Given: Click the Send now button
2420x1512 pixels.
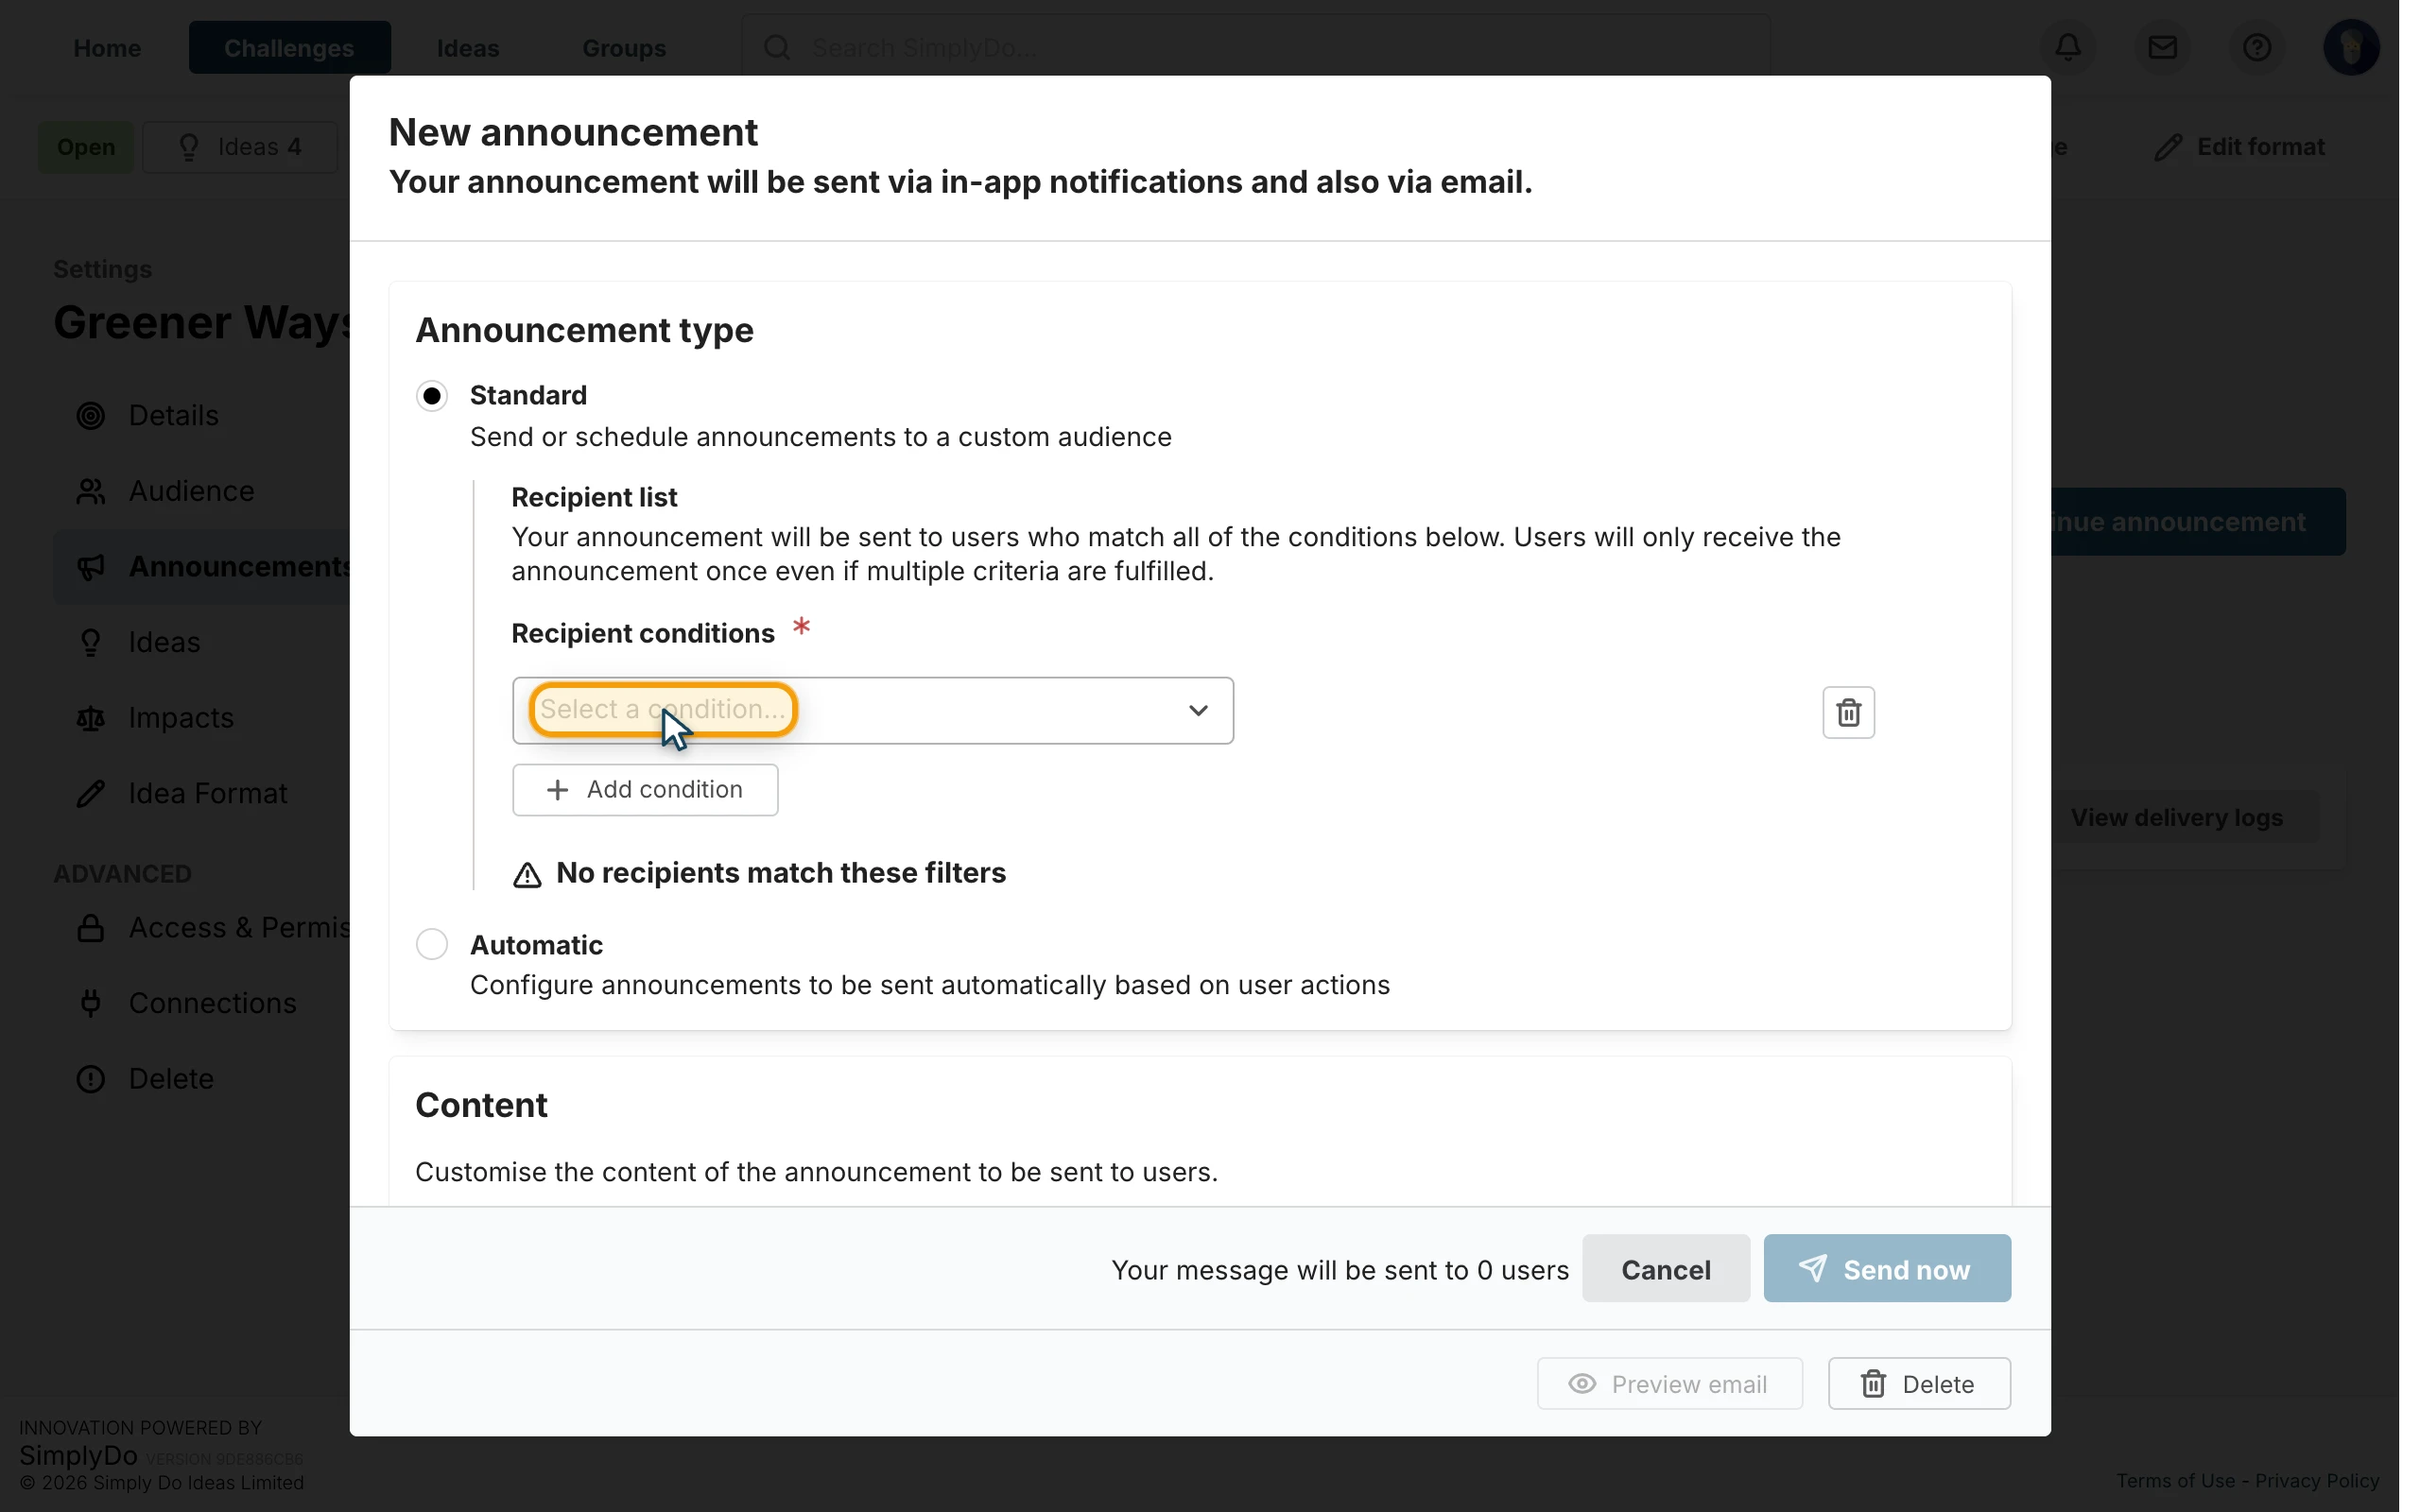Looking at the screenshot, I should click(1886, 1269).
